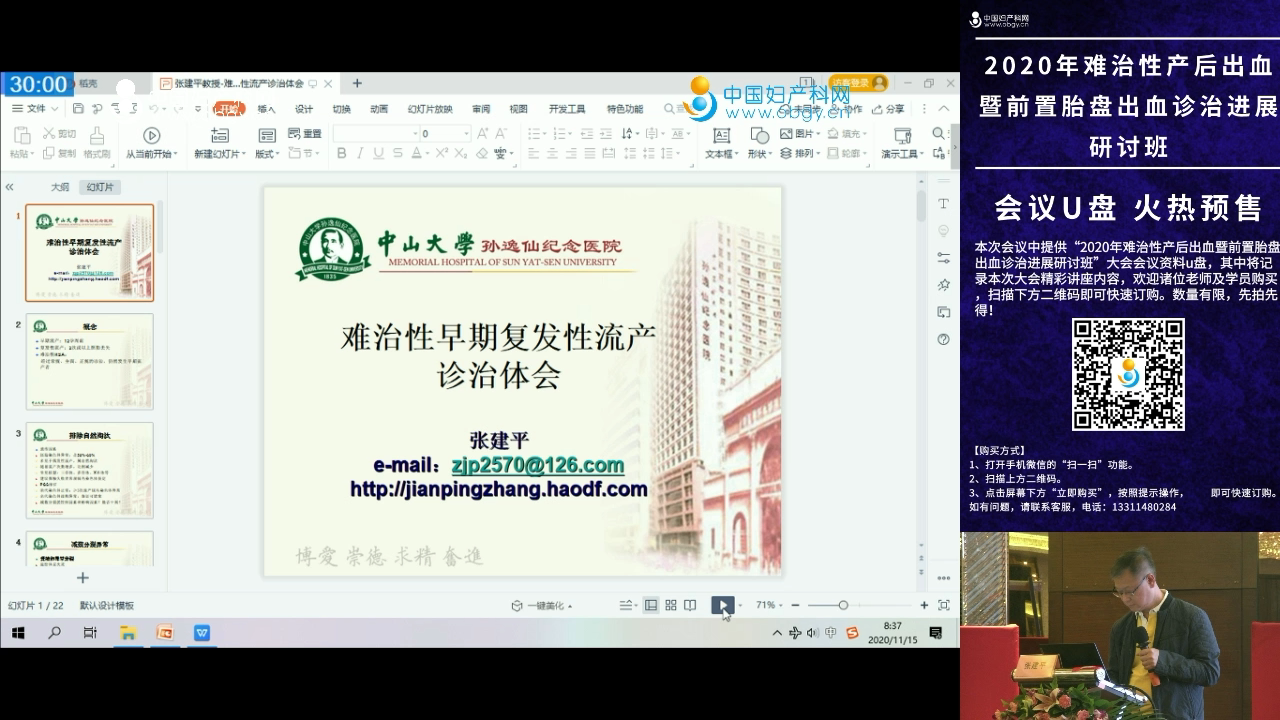Switch to slide sorter grid view
The image size is (1280, 720).
(x=671, y=606)
